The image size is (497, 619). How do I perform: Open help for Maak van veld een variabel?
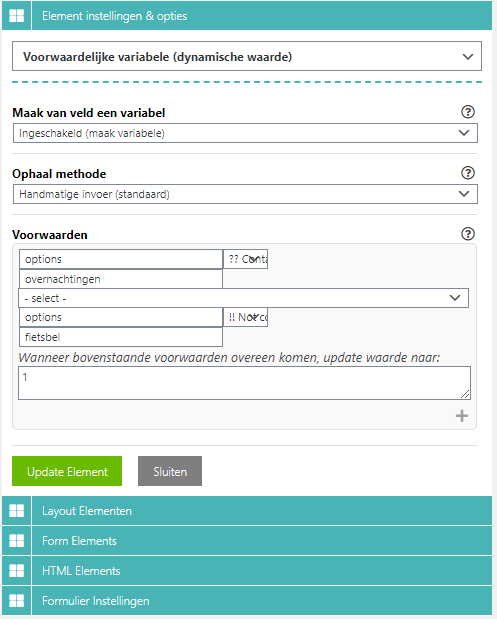[468, 112]
